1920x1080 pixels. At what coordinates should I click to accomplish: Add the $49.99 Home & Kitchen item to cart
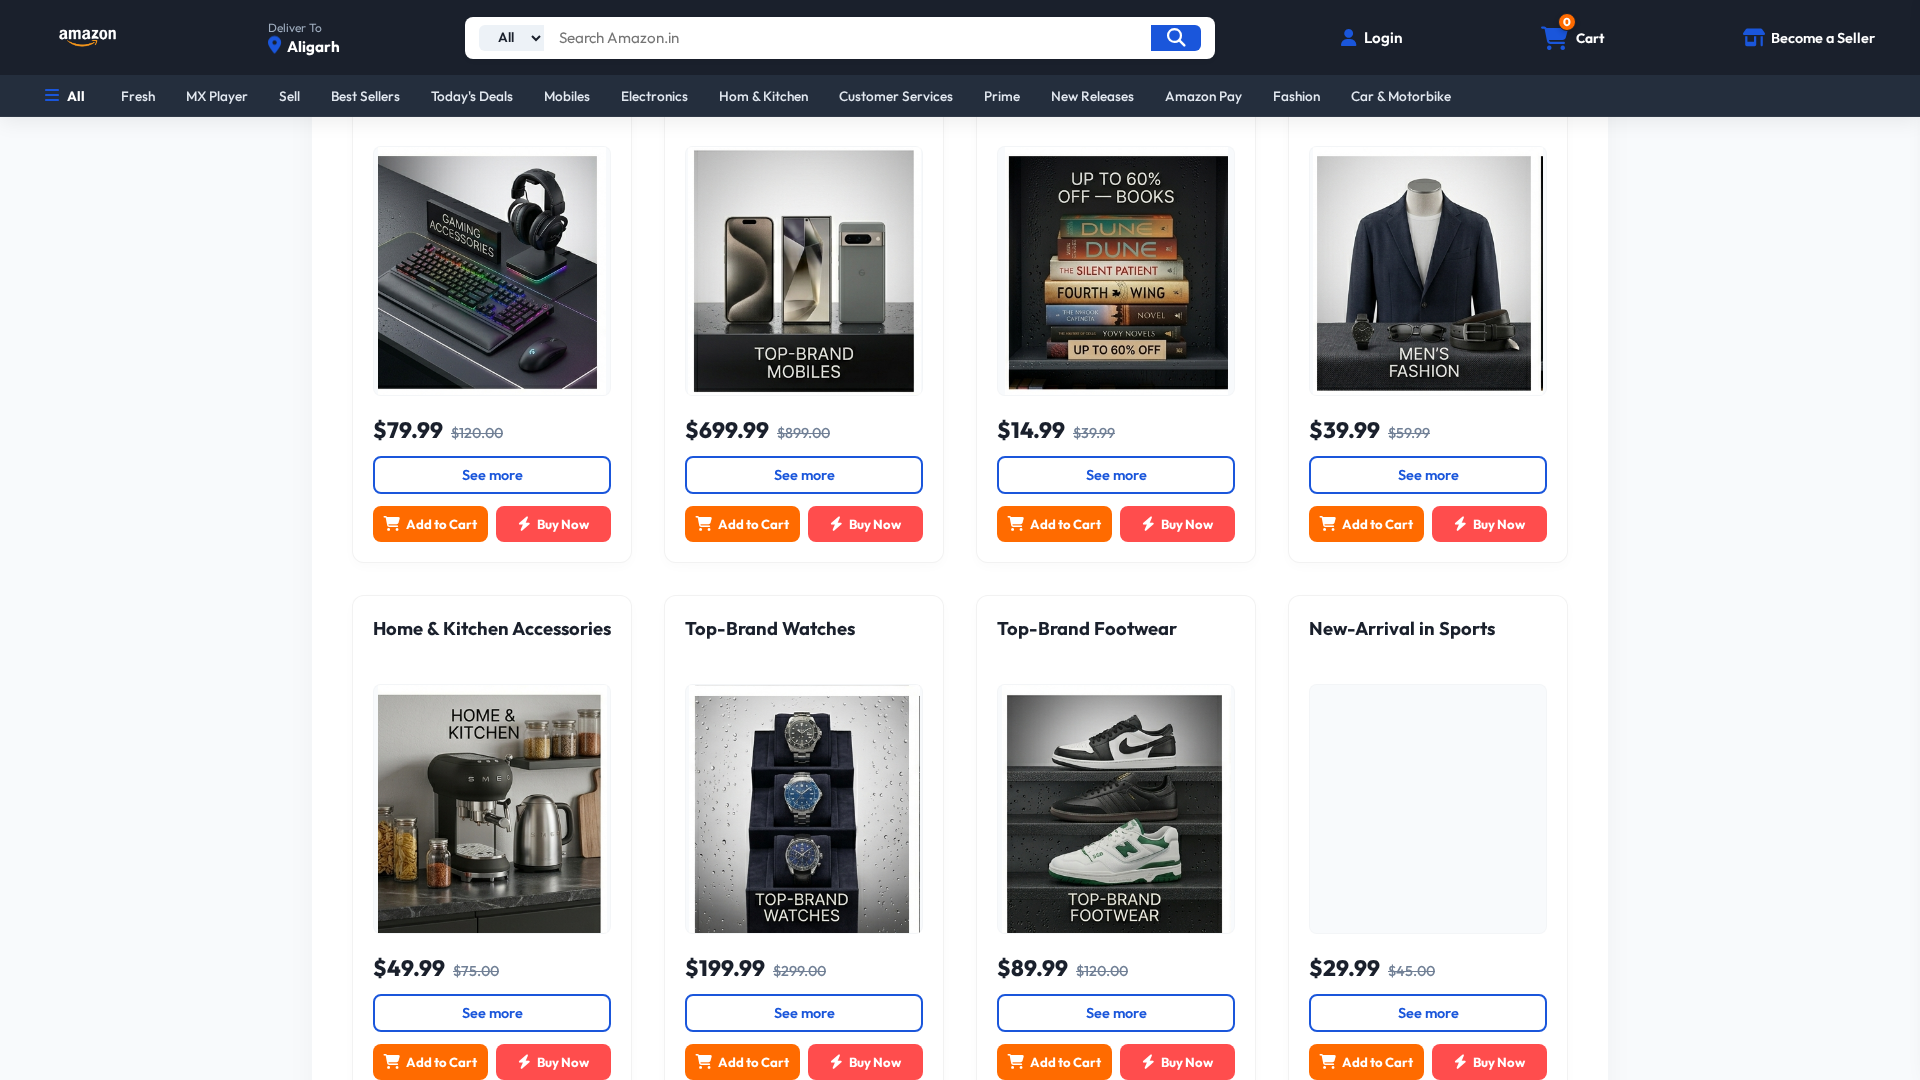[430, 1062]
